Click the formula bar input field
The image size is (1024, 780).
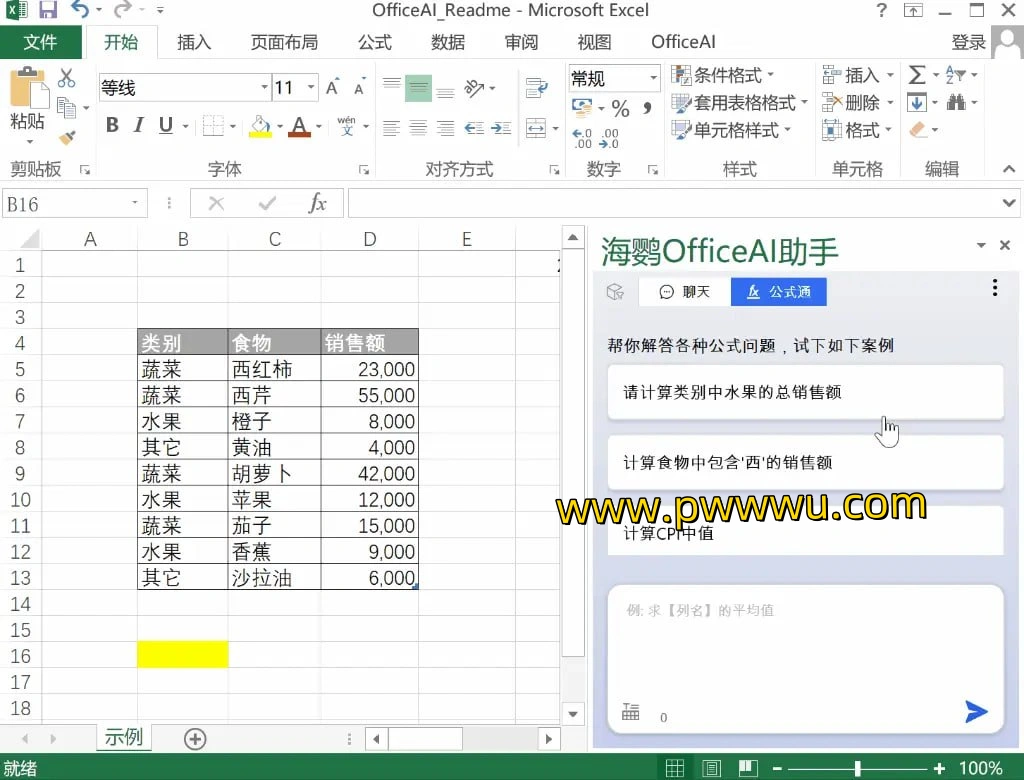[x=673, y=203]
